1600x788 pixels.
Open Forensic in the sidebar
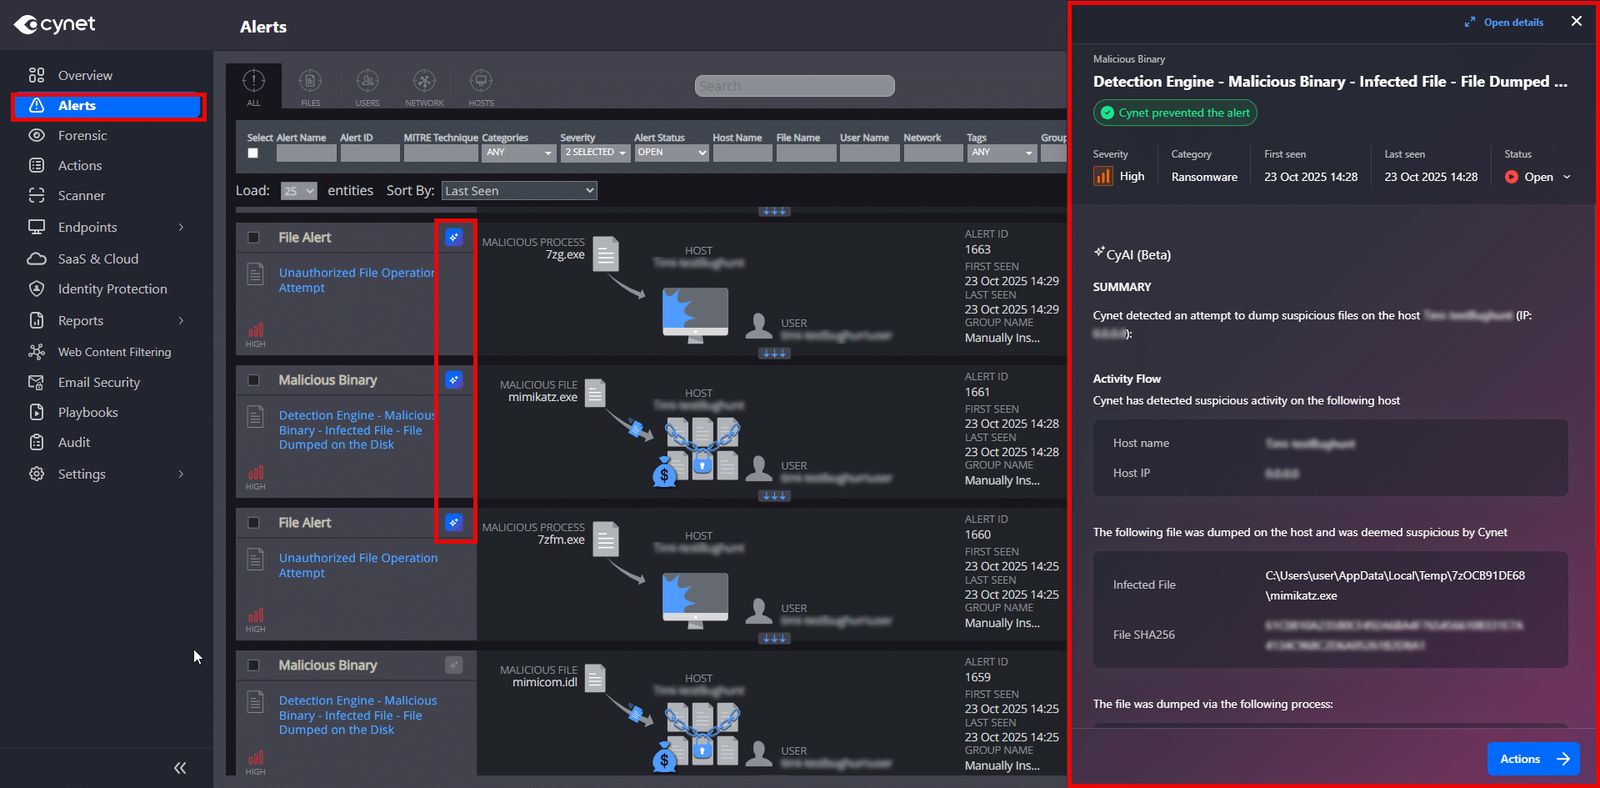[82, 136]
